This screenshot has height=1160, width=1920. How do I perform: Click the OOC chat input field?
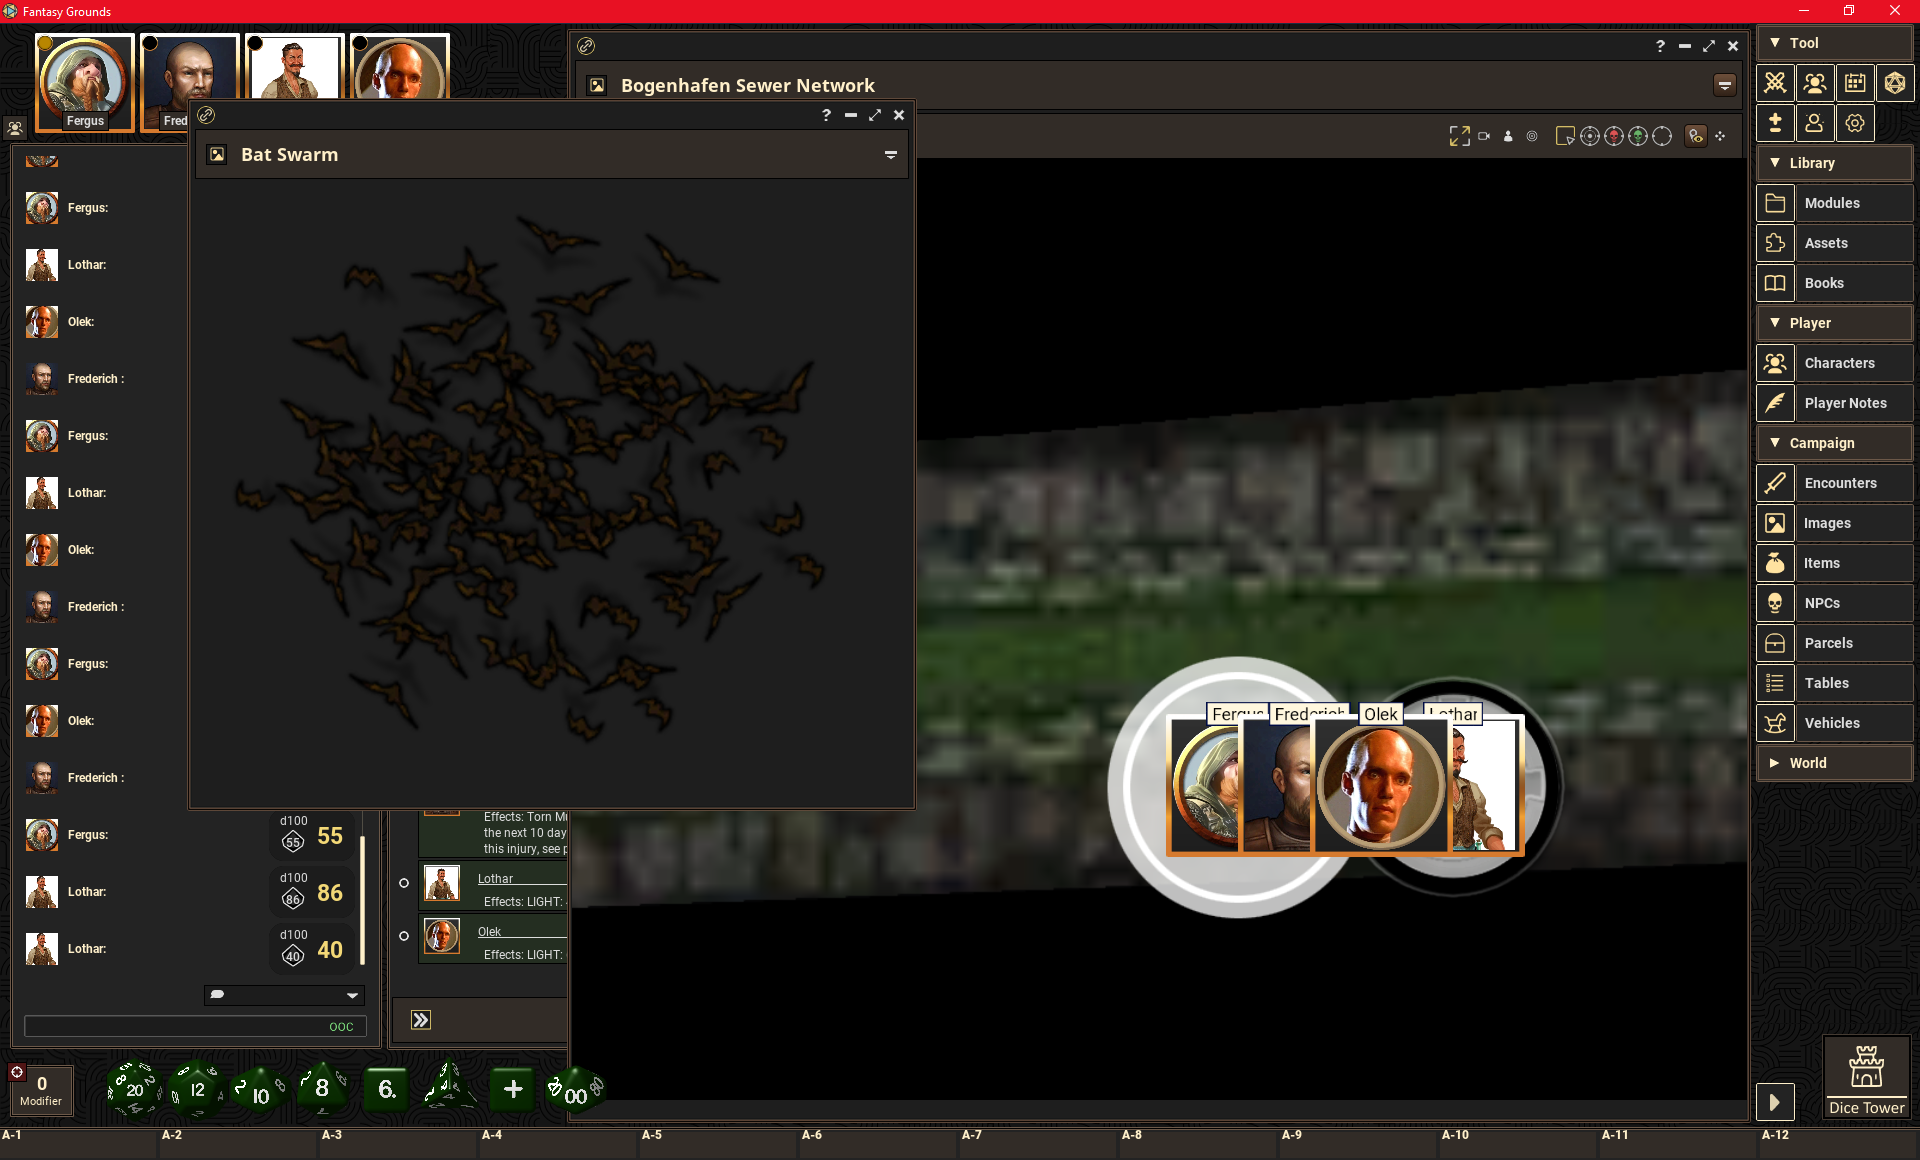pyautogui.click(x=195, y=1026)
